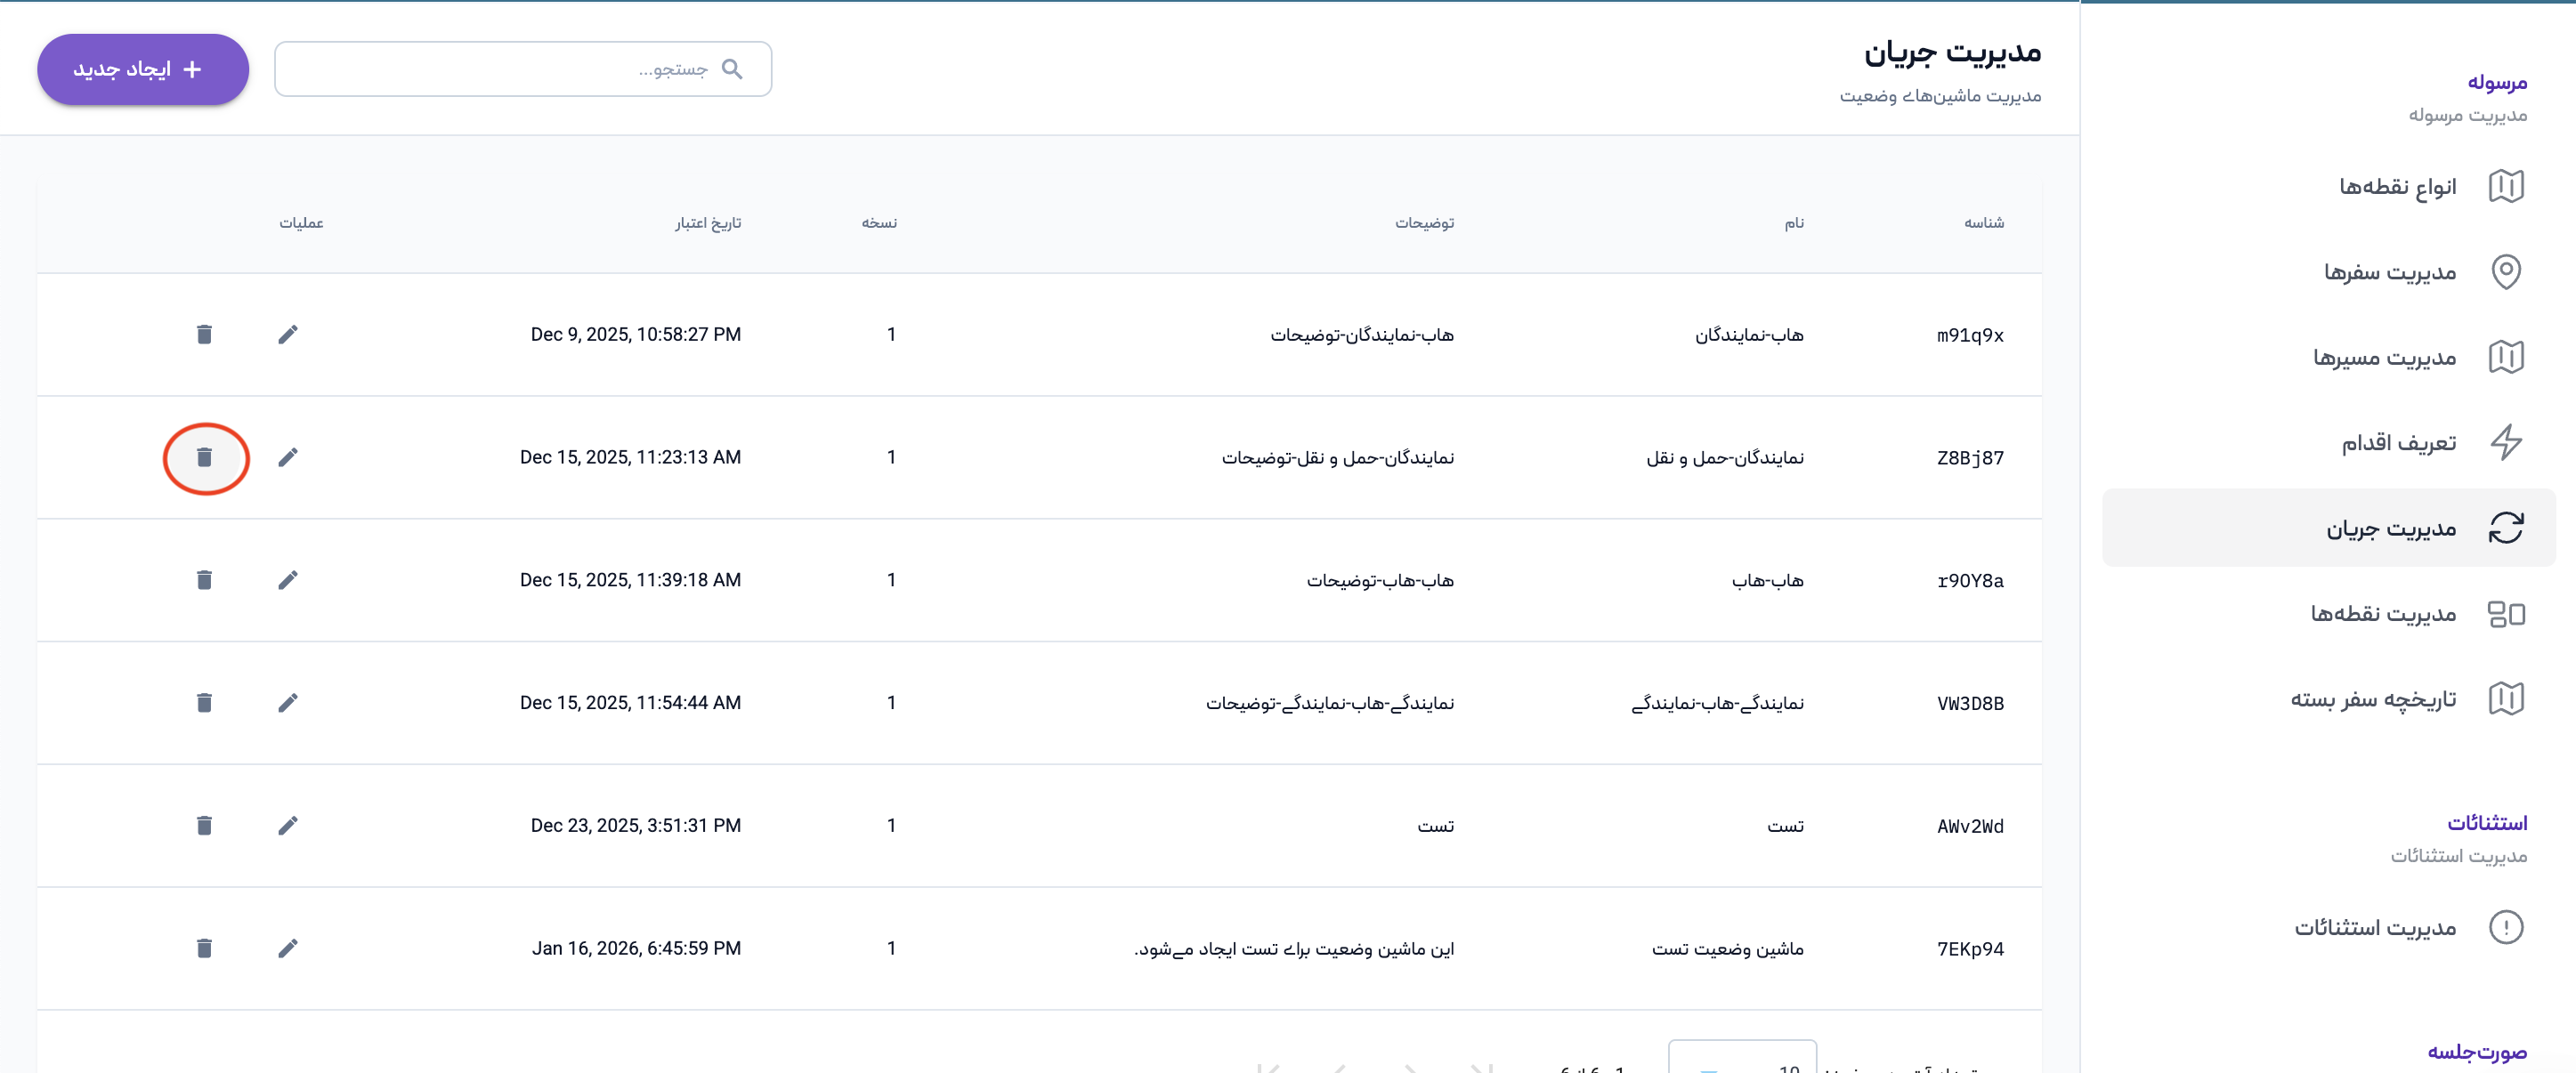Click the search magnifier icon
Viewport: 2576px width, 1073px height.
pos(732,69)
